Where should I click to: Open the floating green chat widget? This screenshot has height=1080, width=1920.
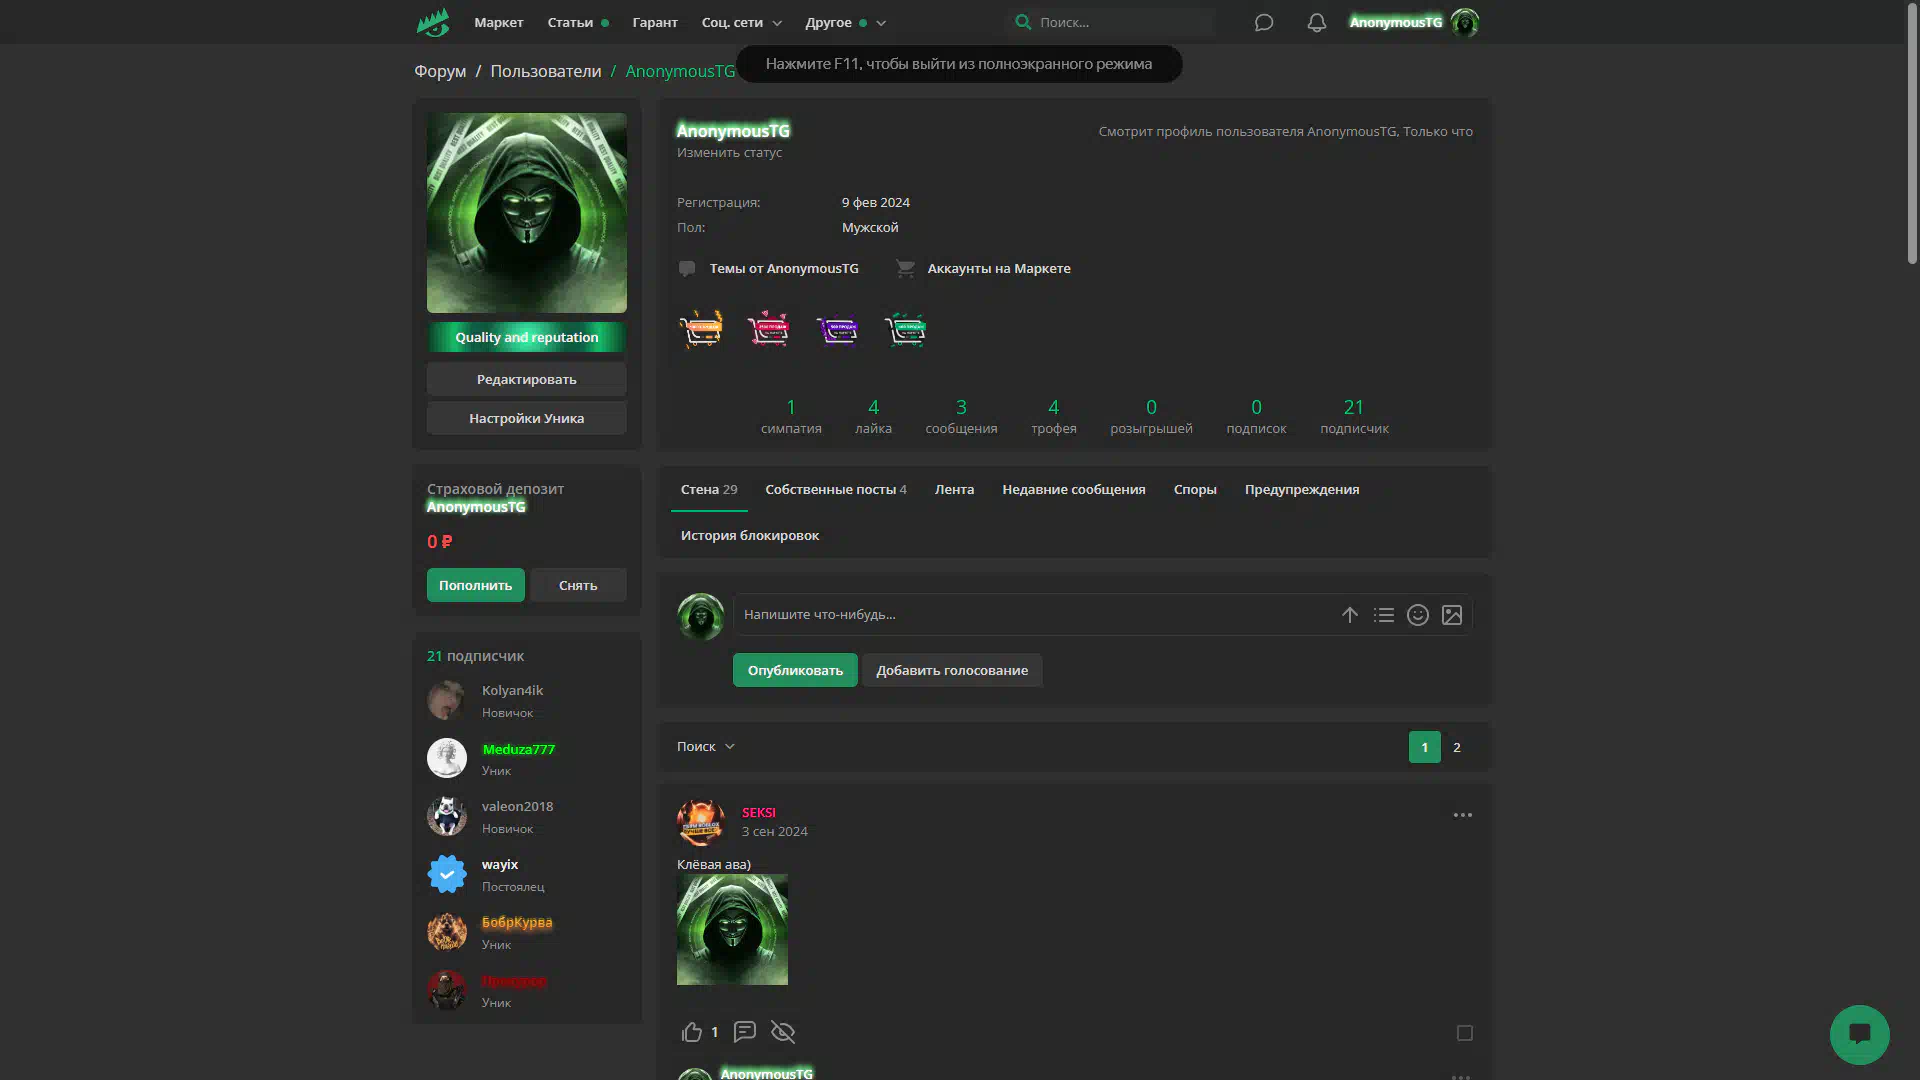[1860, 1035]
